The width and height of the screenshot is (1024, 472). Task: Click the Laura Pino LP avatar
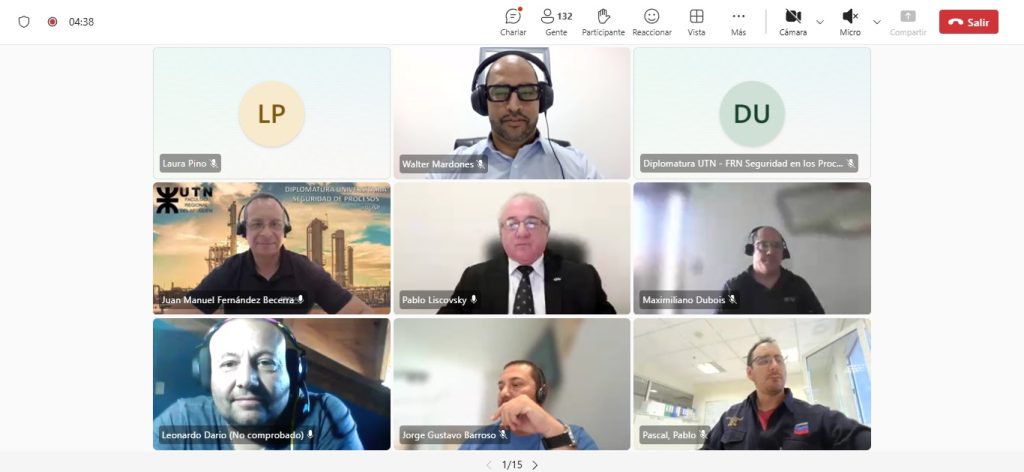click(x=271, y=114)
